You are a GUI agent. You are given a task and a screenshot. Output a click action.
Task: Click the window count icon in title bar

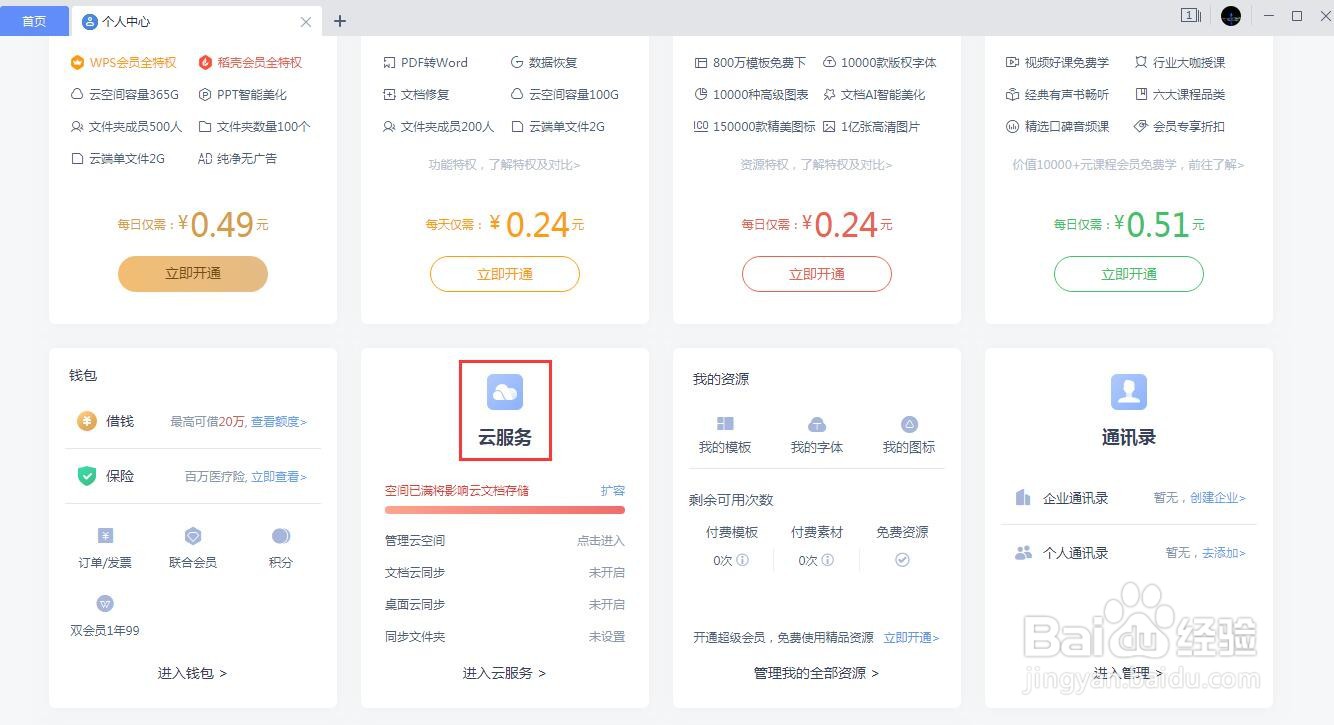[x=1191, y=15]
